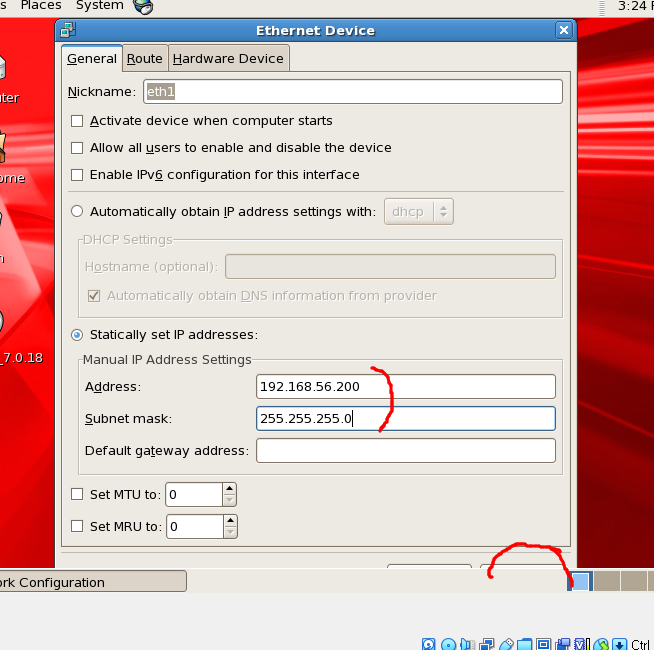Click the Nickname field containing eth1
This screenshot has width=654, height=650.
(x=353, y=91)
